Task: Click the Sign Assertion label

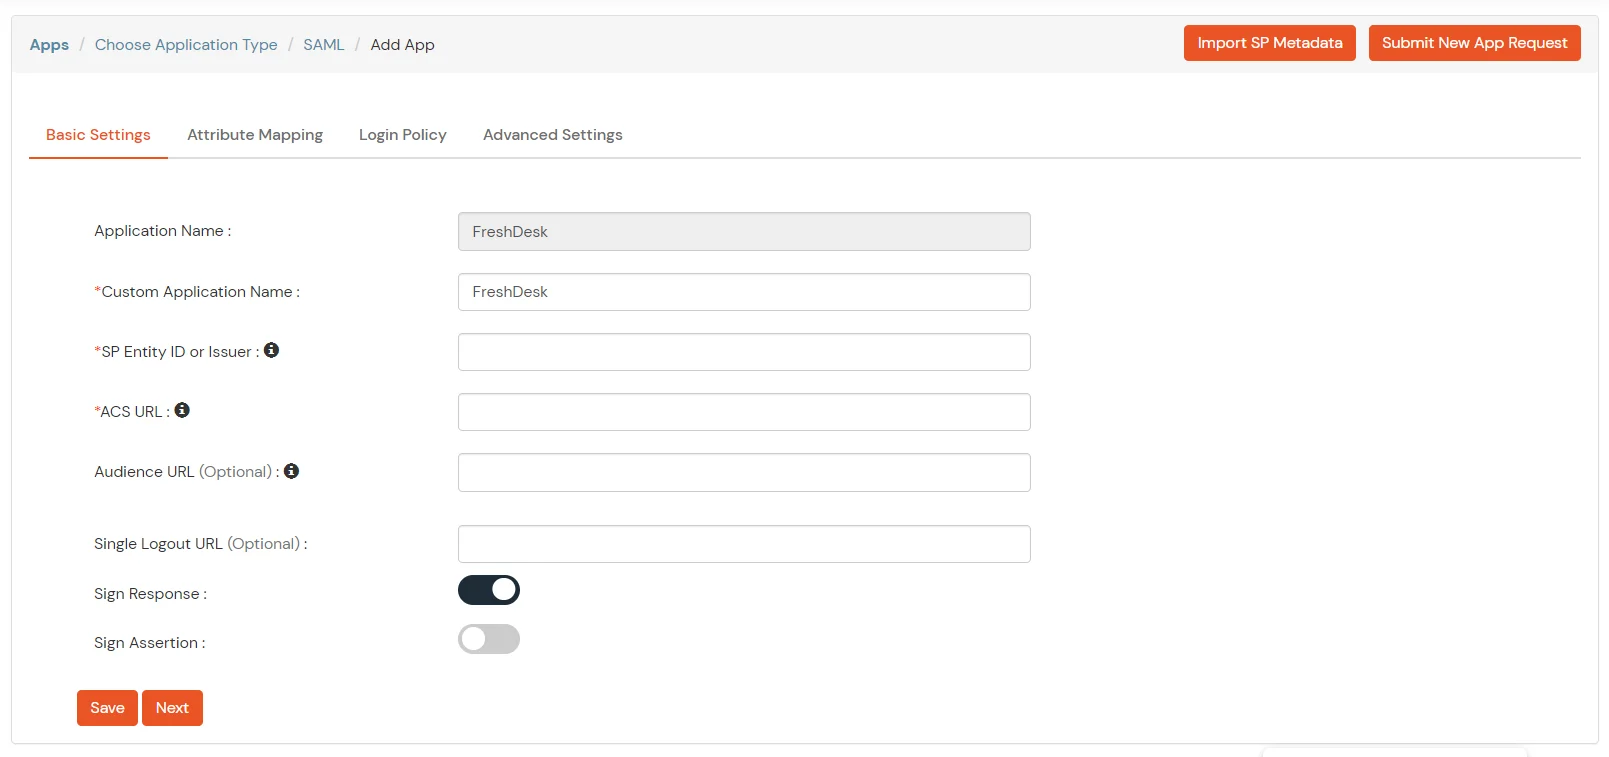Action: (x=150, y=643)
